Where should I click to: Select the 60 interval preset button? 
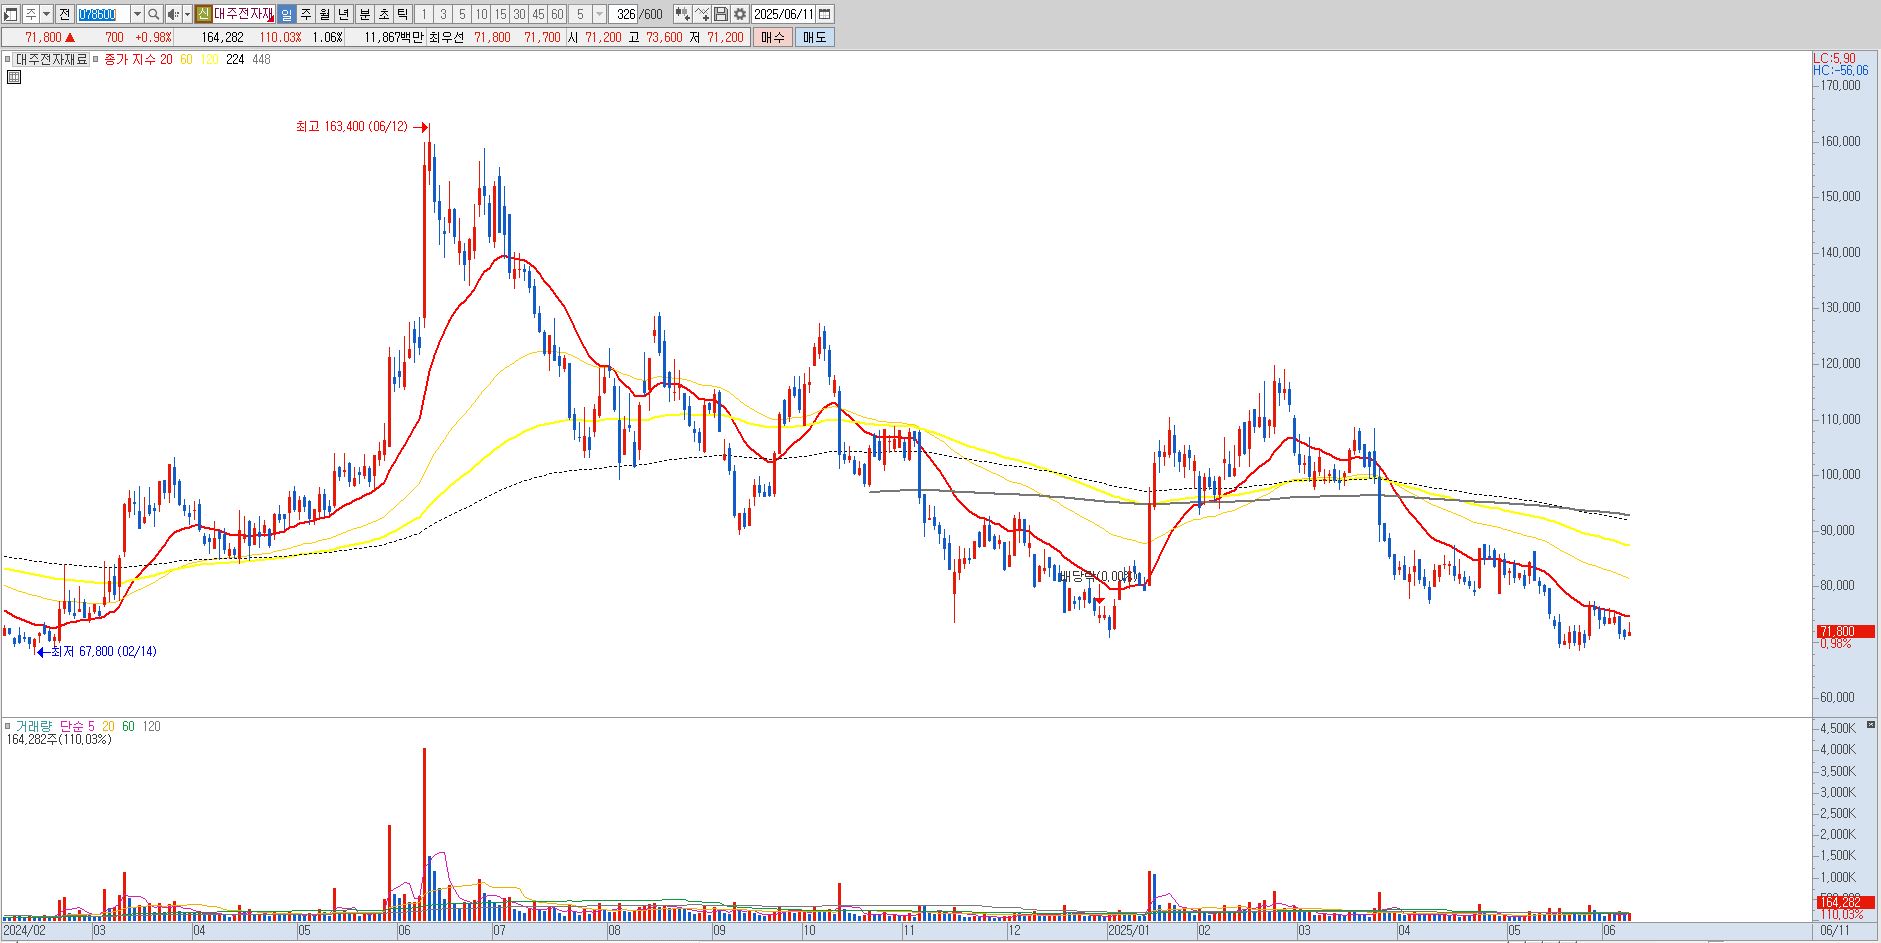557,14
